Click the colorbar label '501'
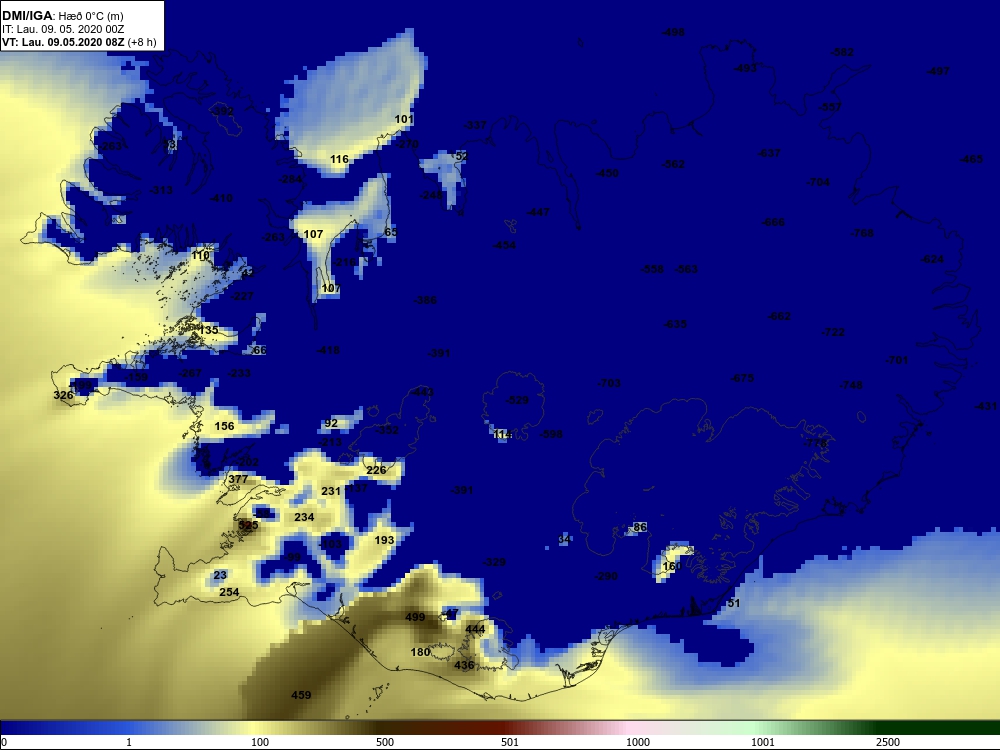 coord(510,742)
